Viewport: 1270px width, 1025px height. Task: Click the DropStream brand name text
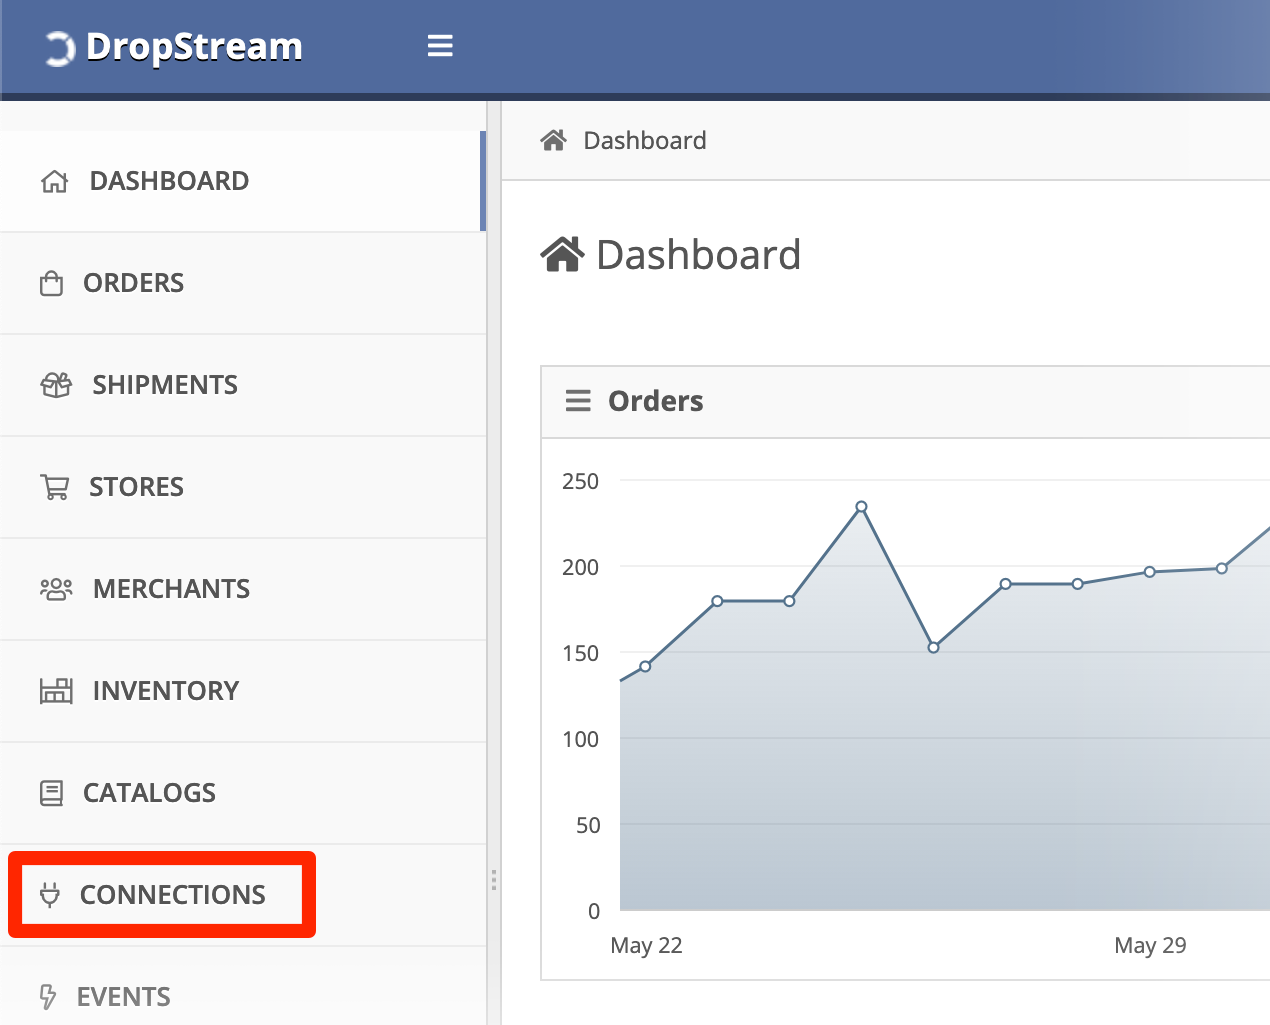[194, 47]
